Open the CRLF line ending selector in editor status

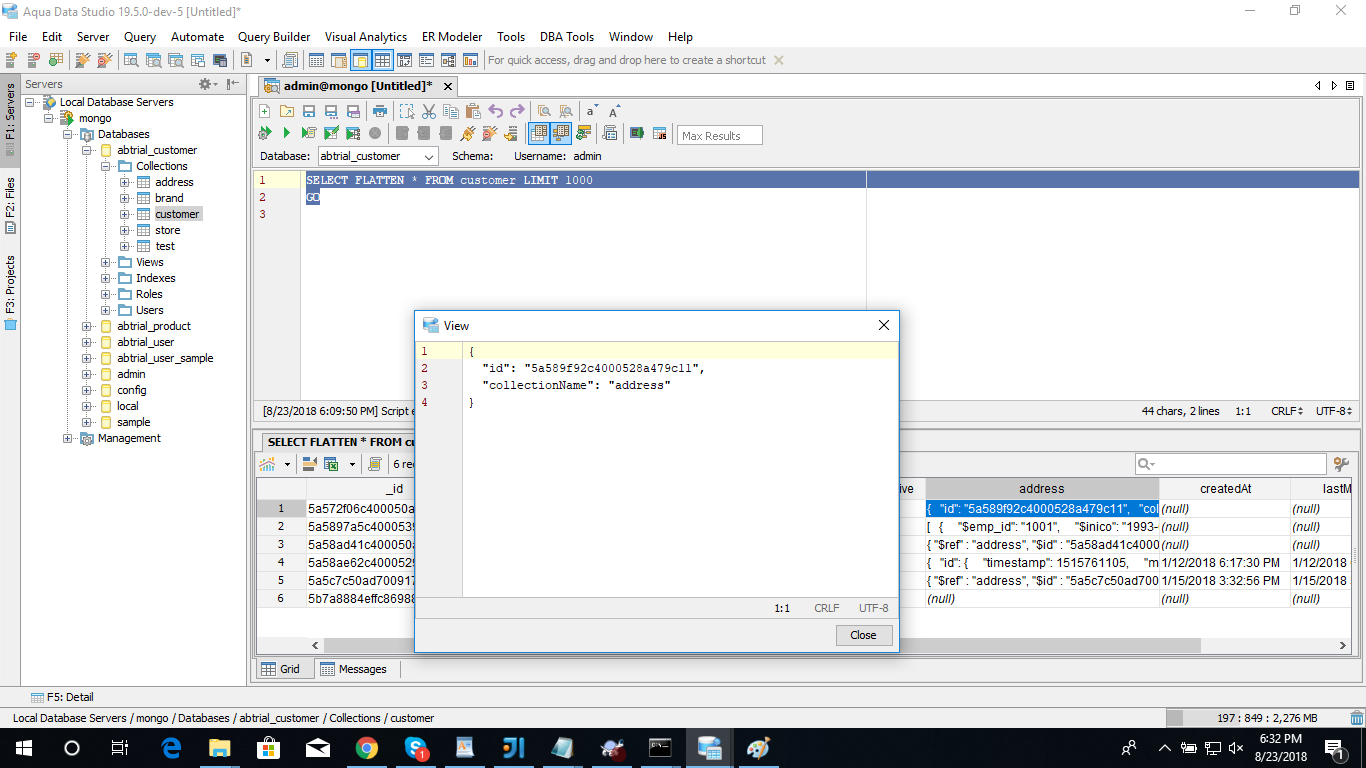tap(1286, 411)
